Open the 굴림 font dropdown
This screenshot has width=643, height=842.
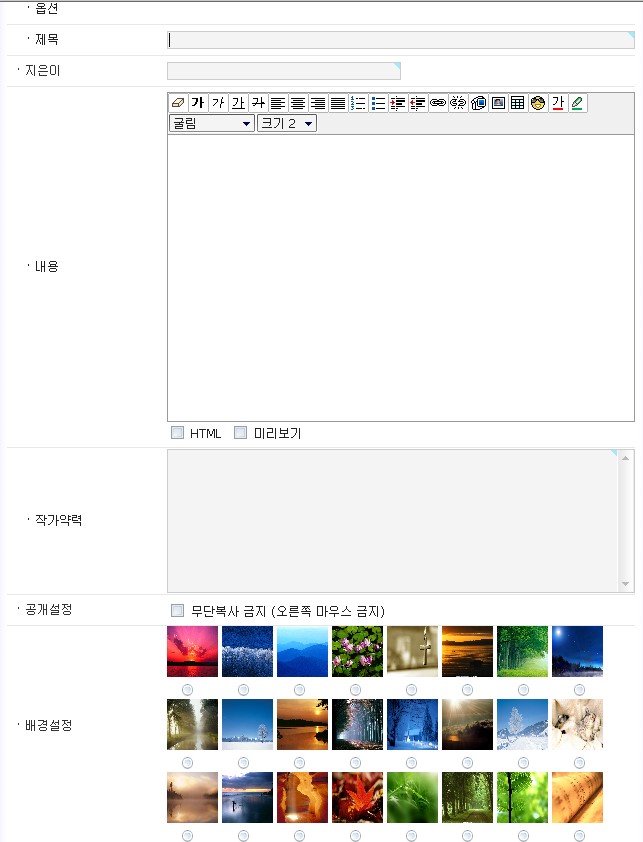212,123
